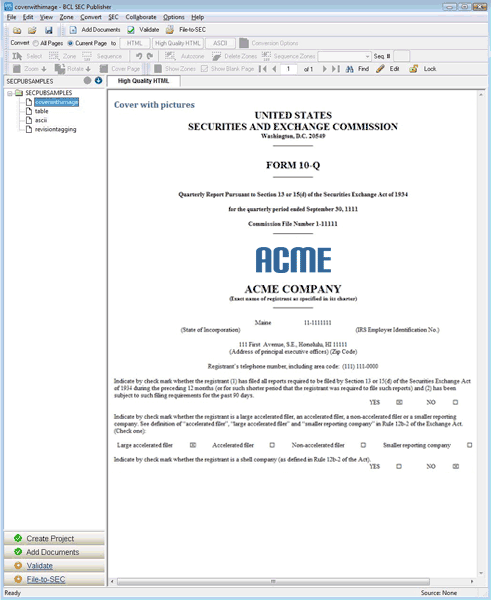The image size is (491, 600).
Task: Click the Lock icon
Action: (413, 69)
